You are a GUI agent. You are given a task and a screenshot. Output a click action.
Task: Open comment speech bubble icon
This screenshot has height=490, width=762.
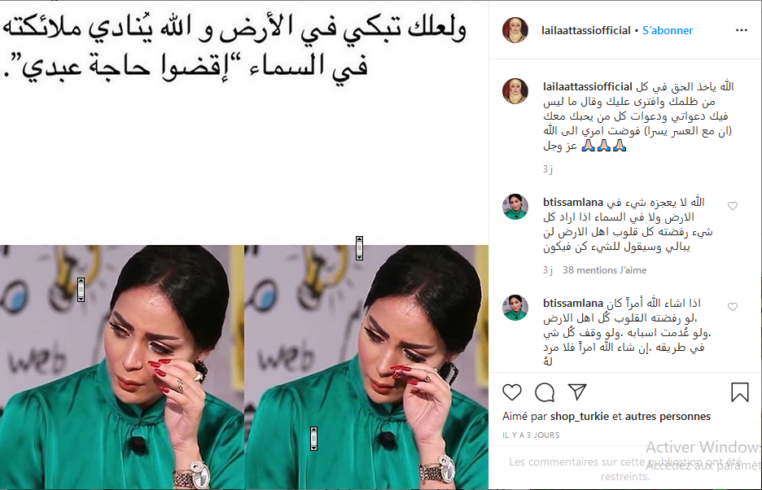click(545, 392)
